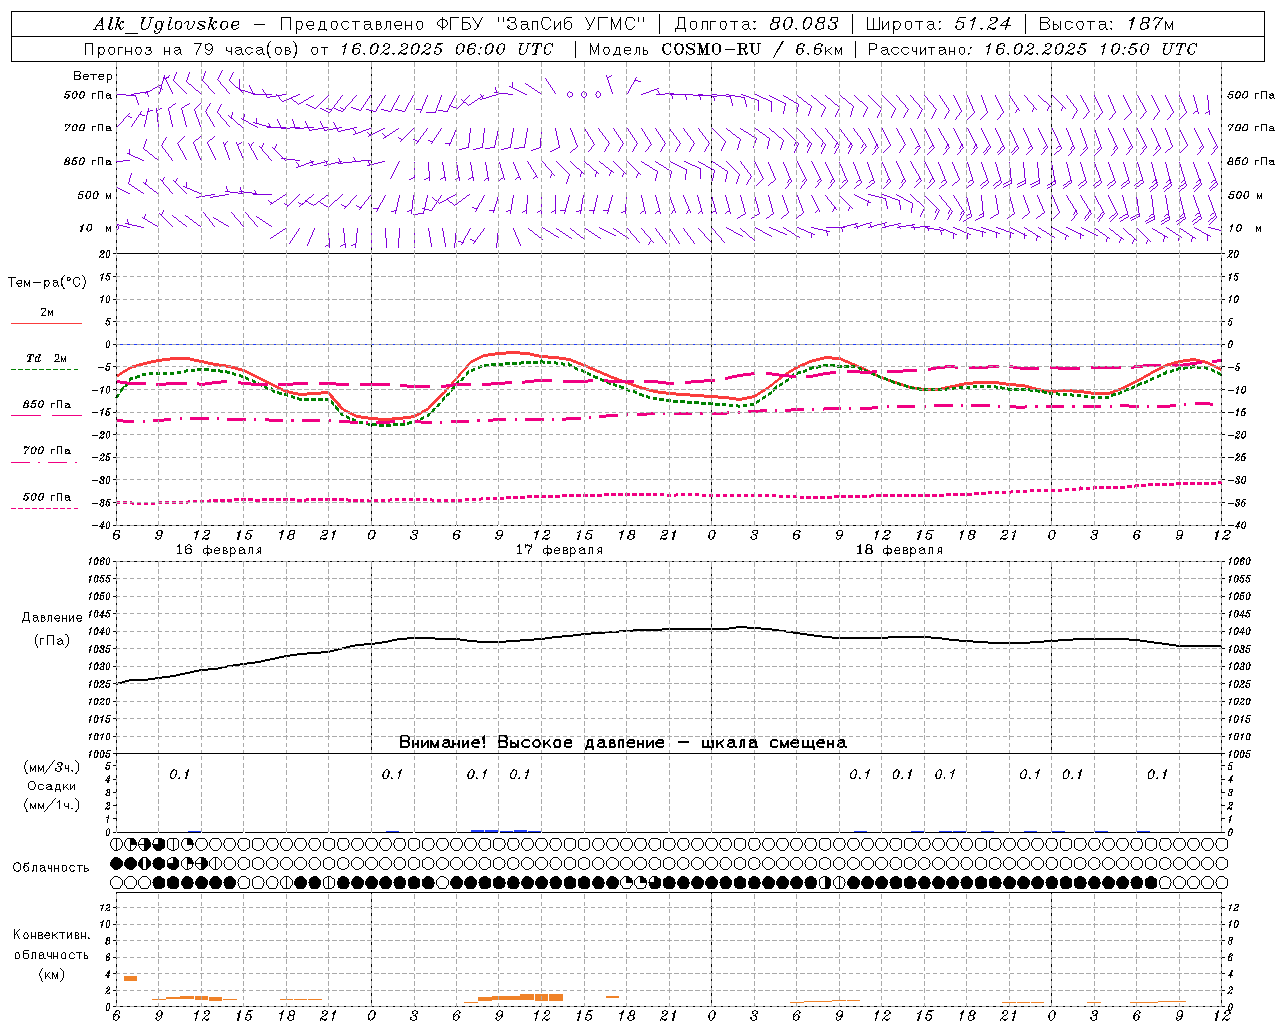Image resolution: width=1280 pixels, height=1024 pixels.
Task: Select 'Модель COSMO-RU / 6.6км' model label
Action: (x=715, y=49)
